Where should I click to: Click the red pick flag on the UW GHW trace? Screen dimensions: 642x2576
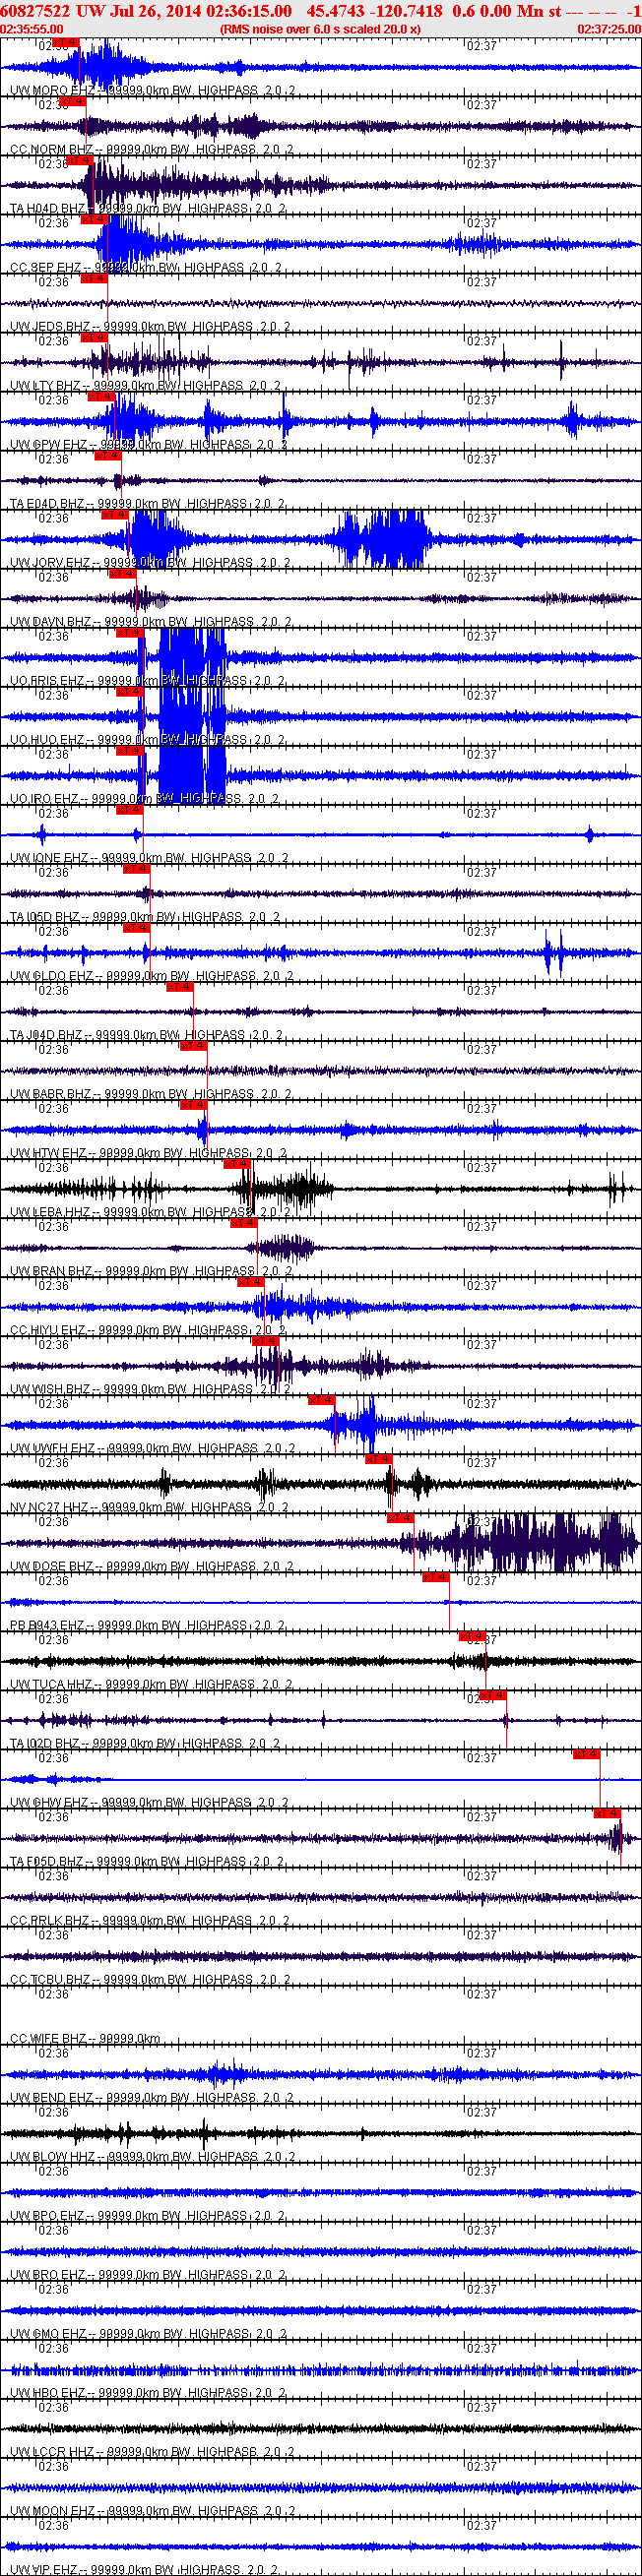tap(586, 1754)
